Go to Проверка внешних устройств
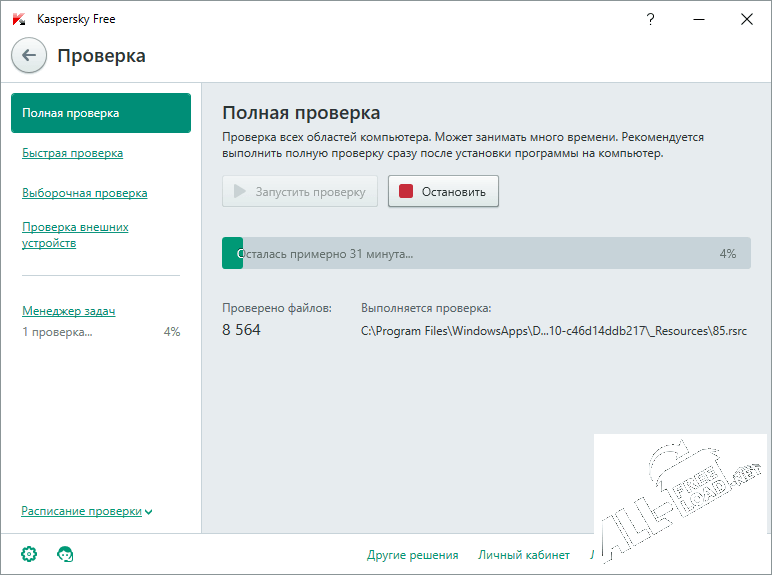Viewport: 772px width, 575px height. [75, 235]
